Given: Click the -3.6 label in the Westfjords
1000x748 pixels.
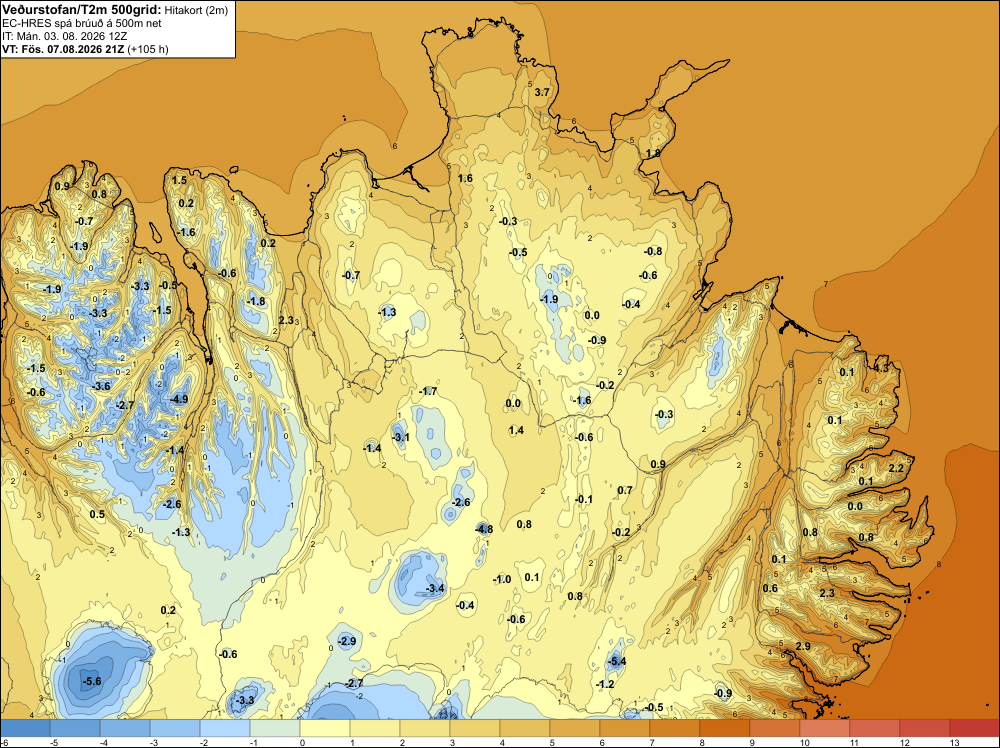Looking at the screenshot, I should (101, 386).
